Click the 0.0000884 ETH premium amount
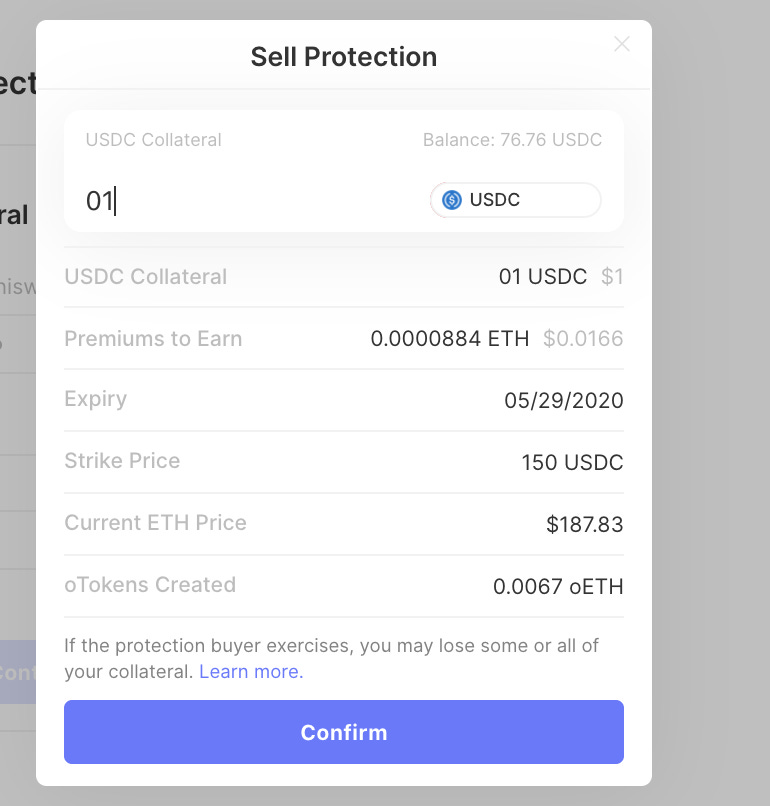Image resolution: width=770 pixels, height=806 pixels. tap(449, 339)
